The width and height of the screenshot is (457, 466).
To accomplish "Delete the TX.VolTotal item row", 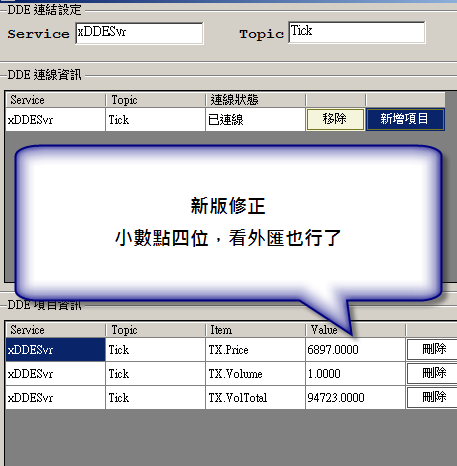I will tap(433, 397).
